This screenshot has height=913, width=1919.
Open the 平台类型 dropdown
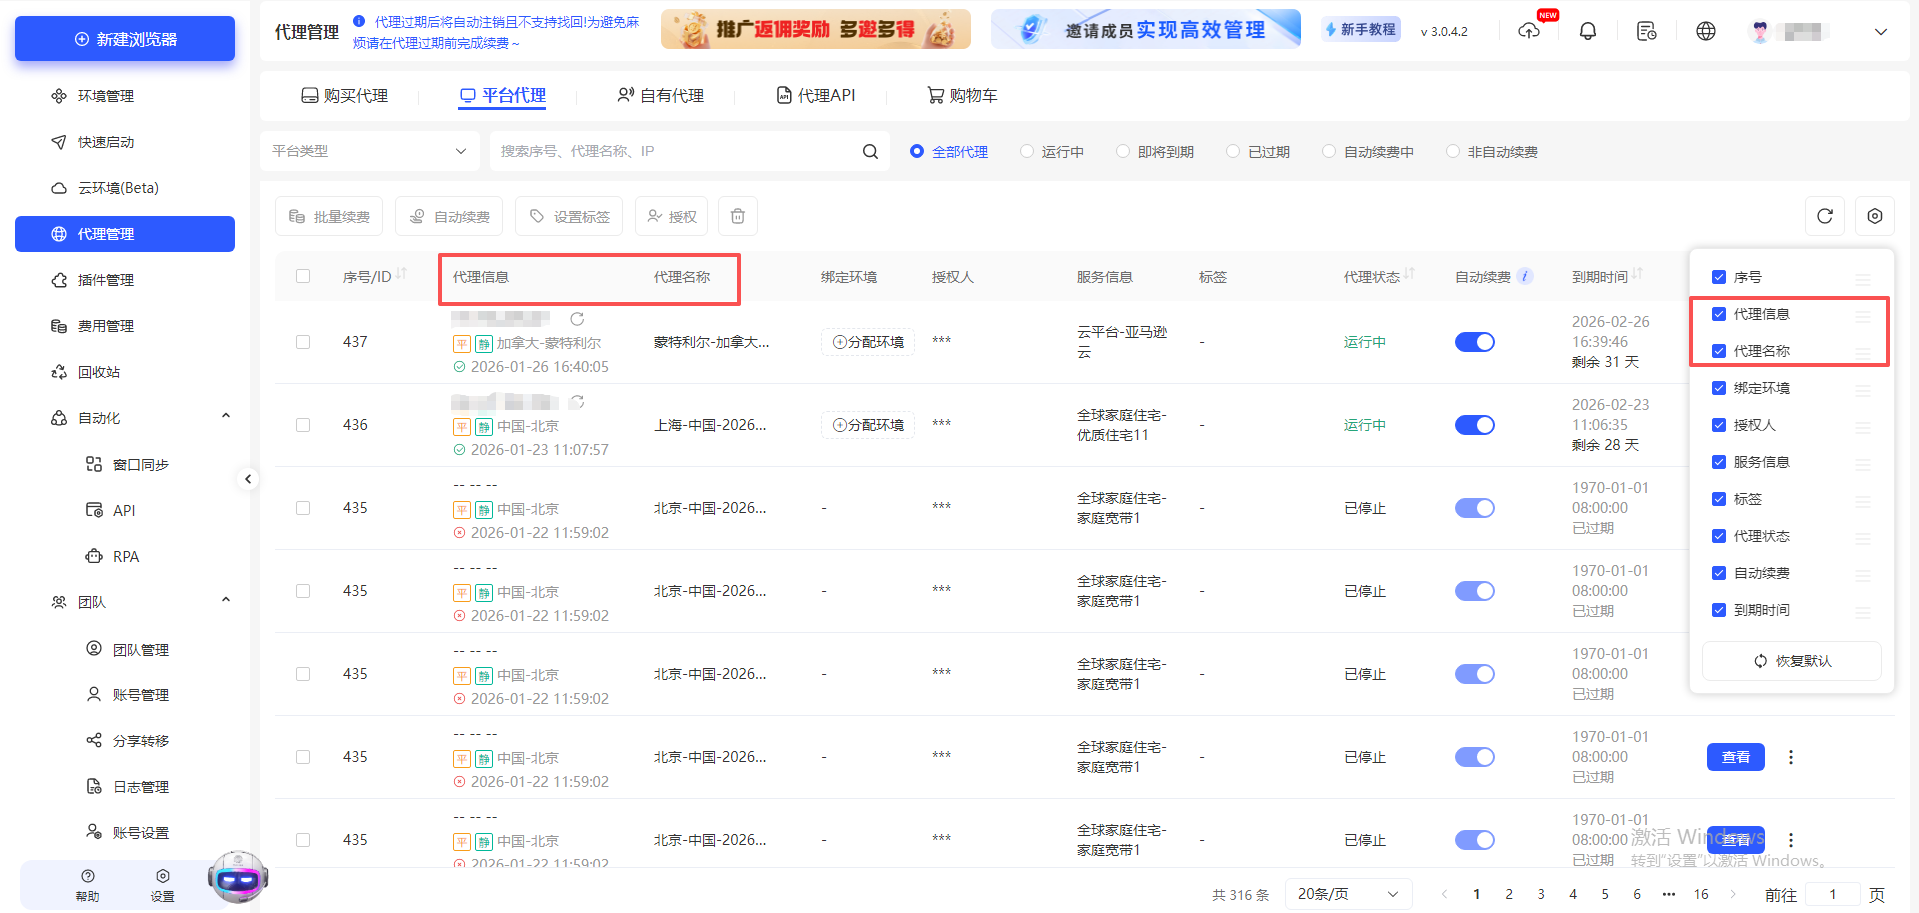pos(369,150)
